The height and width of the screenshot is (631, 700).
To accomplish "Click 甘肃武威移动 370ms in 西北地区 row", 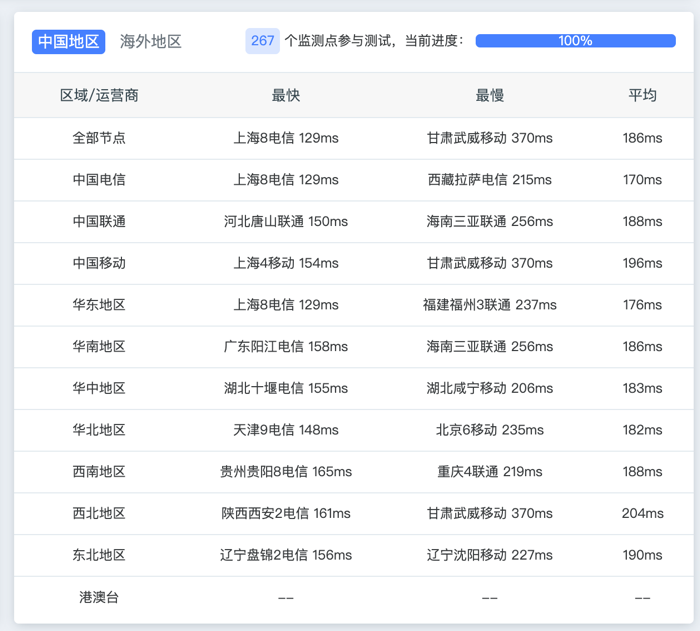I will point(490,514).
